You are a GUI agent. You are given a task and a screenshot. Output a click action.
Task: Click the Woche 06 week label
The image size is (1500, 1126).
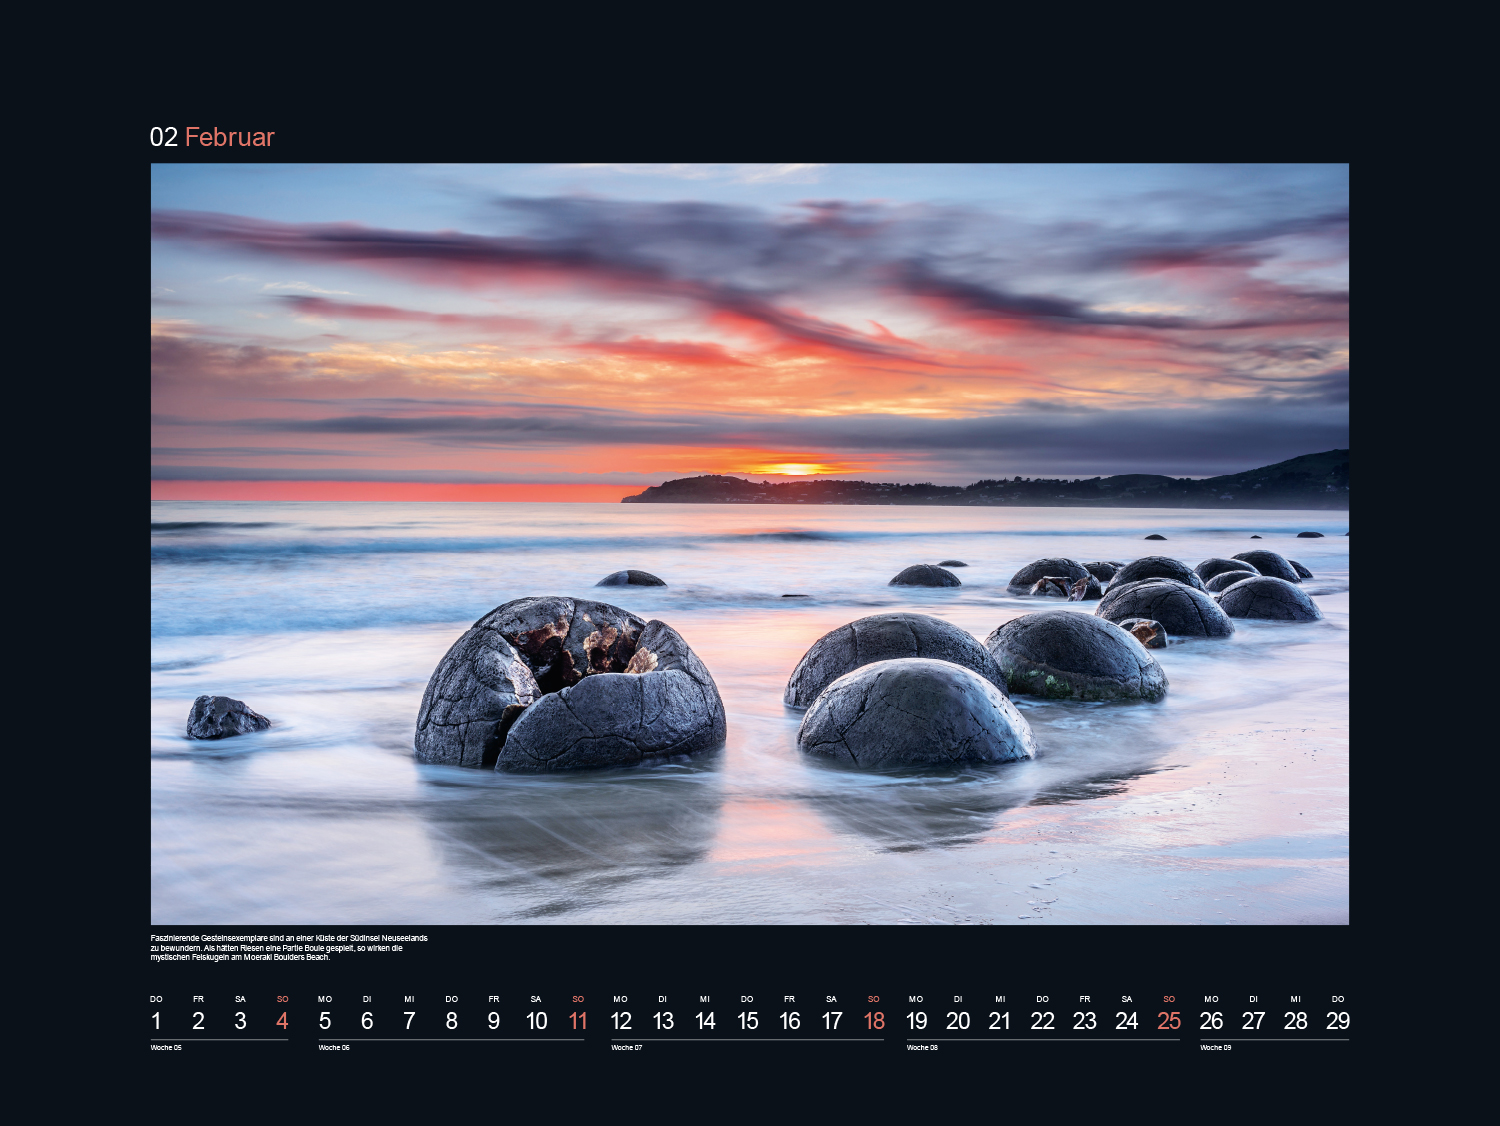(x=334, y=1048)
